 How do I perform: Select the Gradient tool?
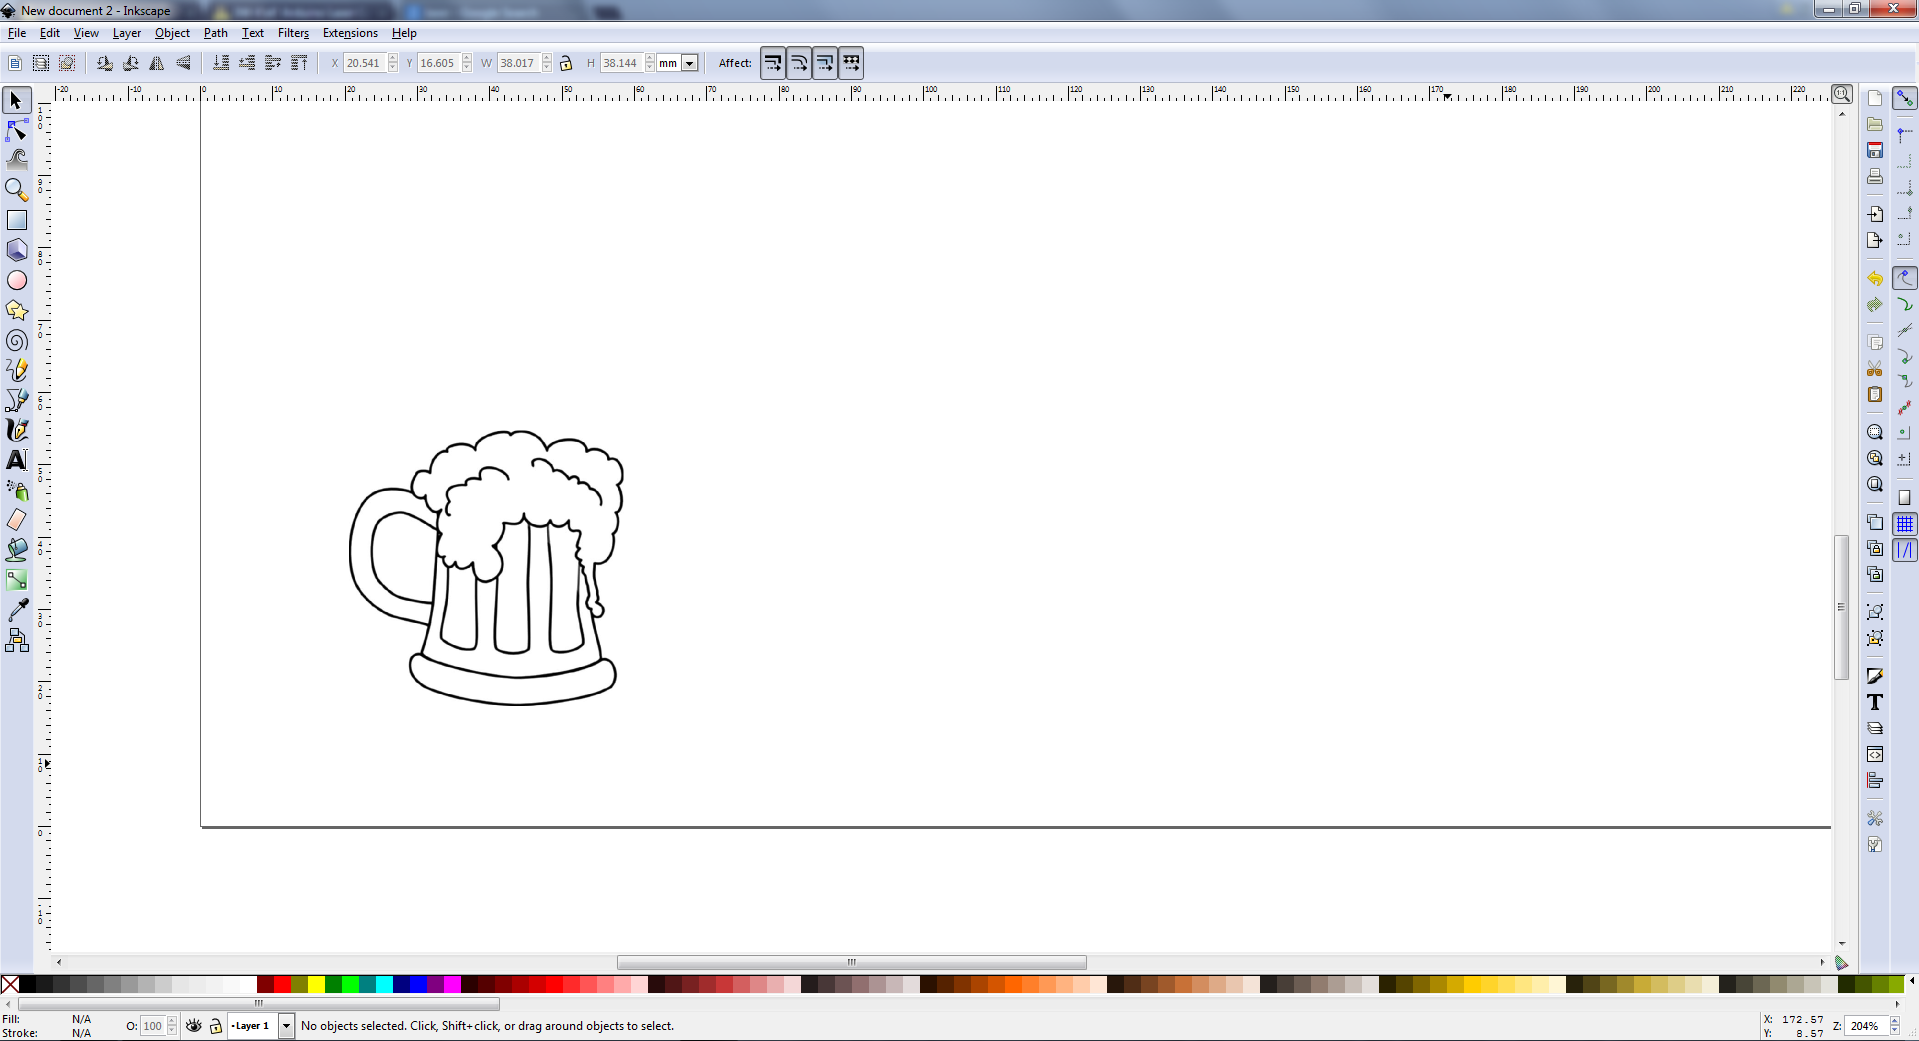[x=16, y=579]
